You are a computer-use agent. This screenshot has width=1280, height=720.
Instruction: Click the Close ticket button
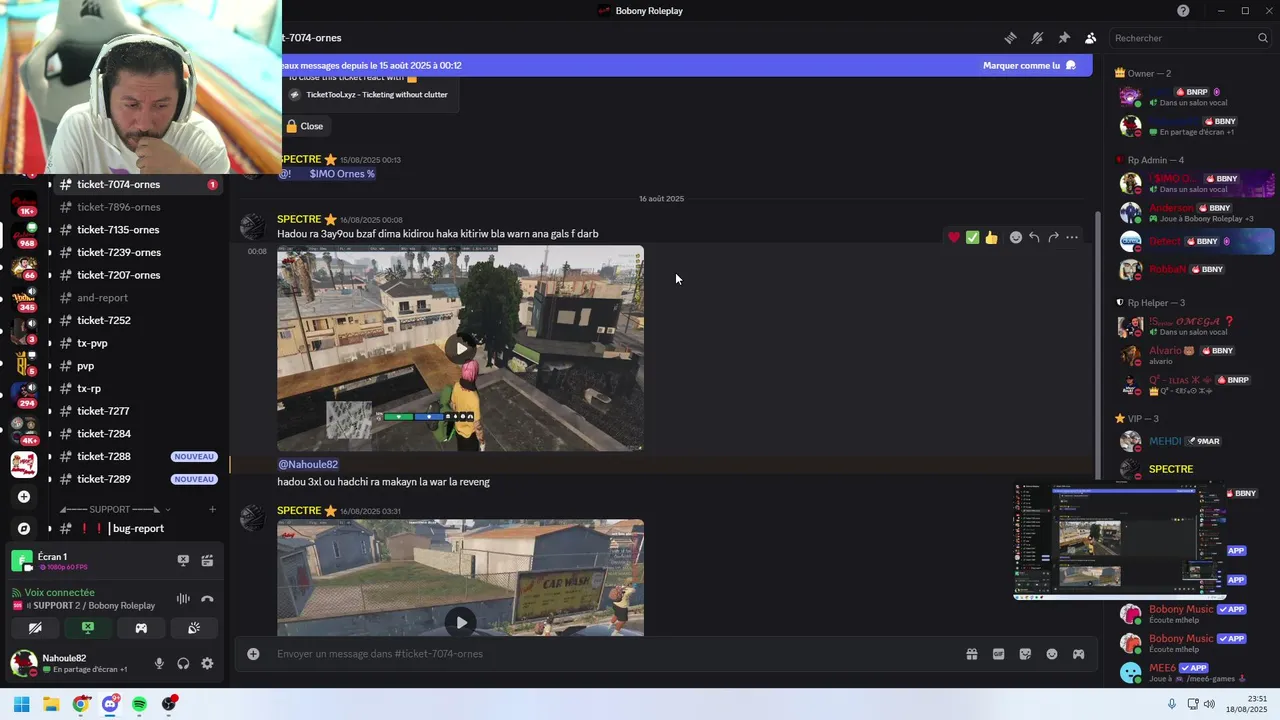[x=305, y=126]
